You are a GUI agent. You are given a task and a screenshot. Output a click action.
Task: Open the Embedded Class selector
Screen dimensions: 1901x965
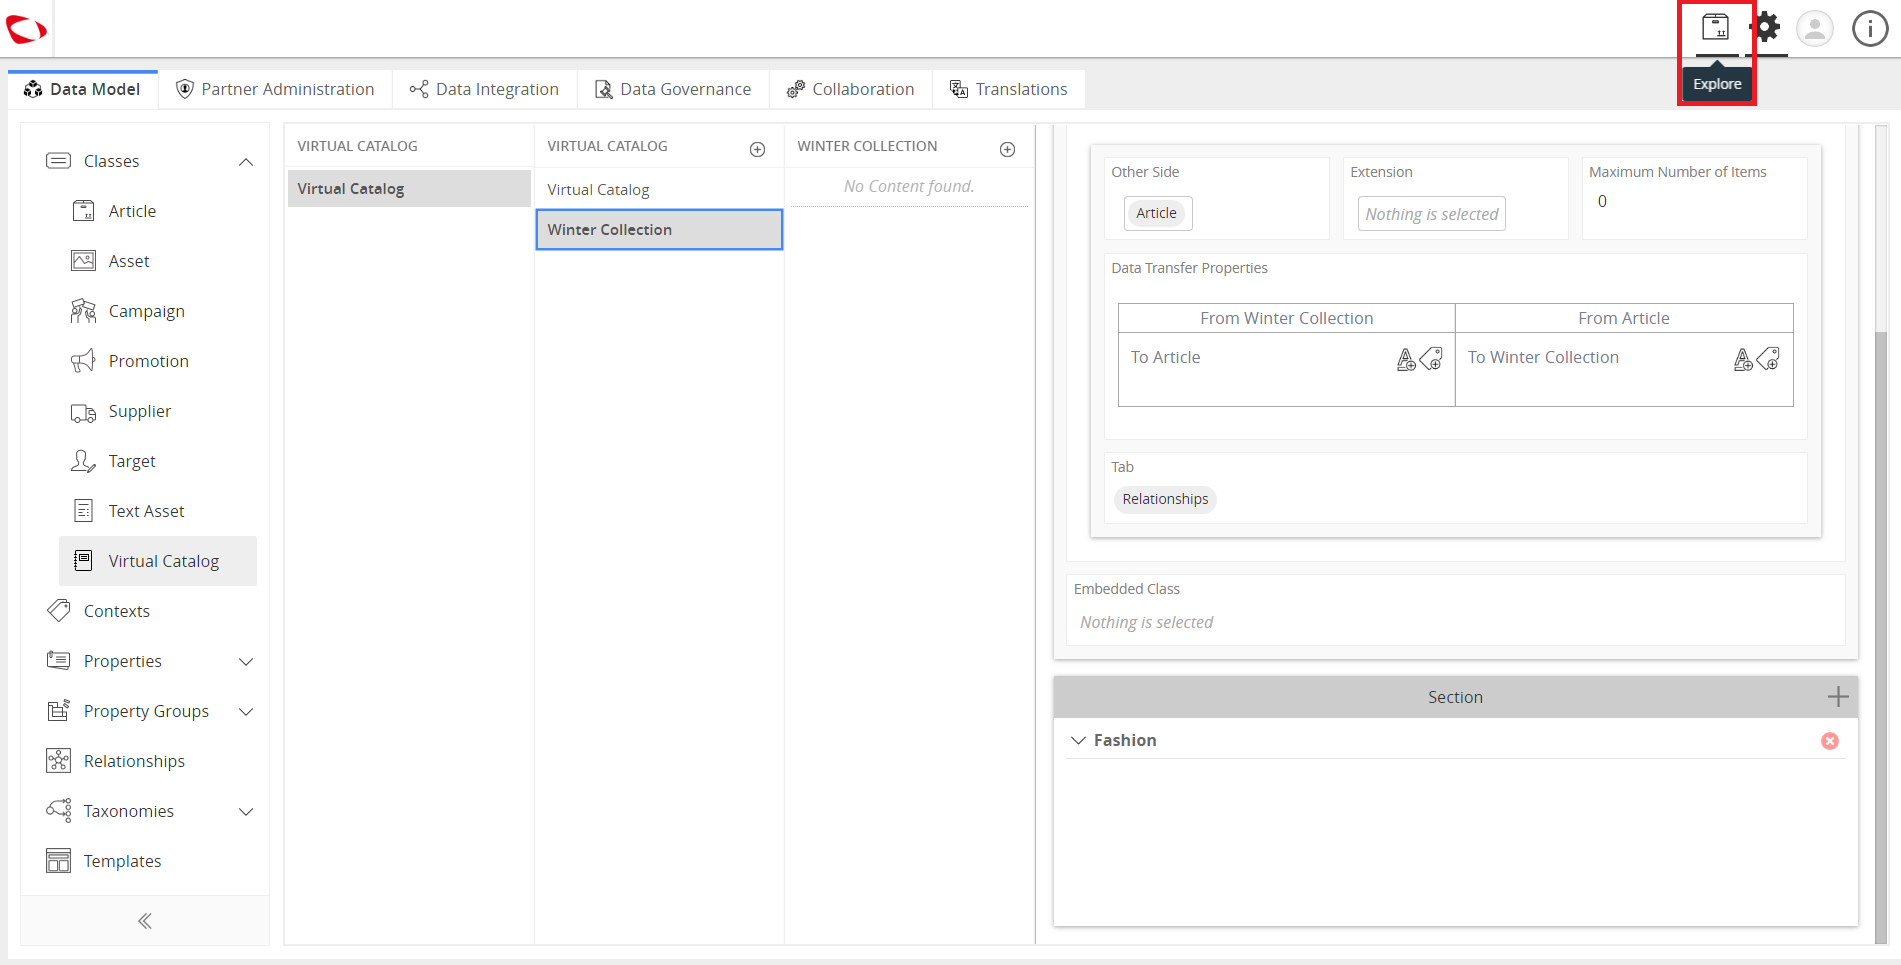pyautogui.click(x=1146, y=622)
